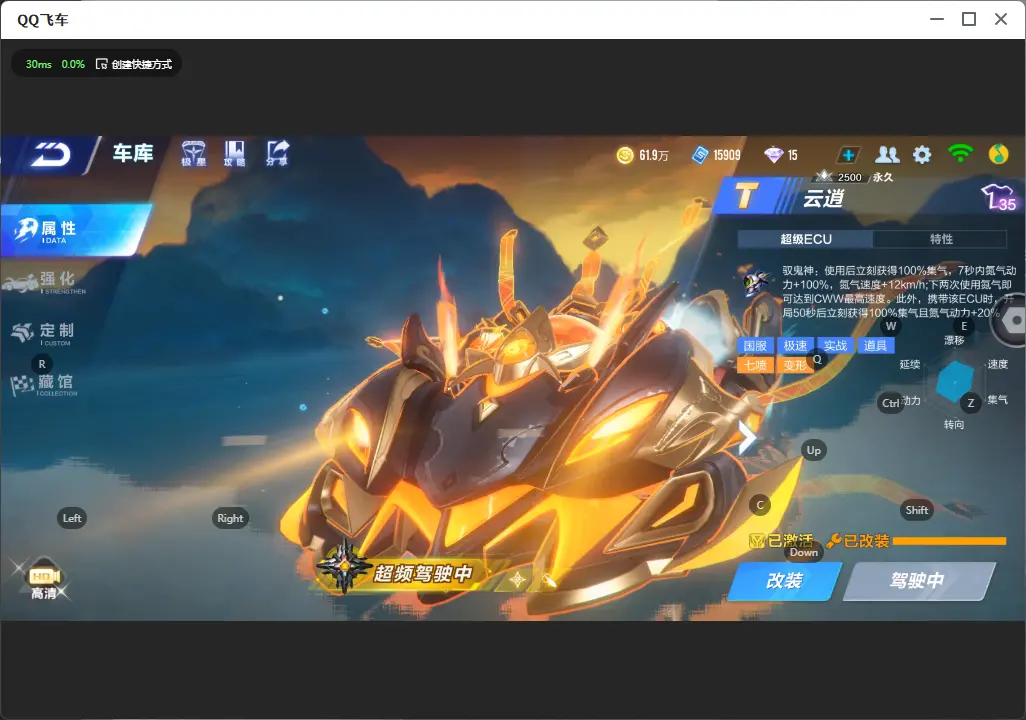The width and height of the screenshot is (1026, 720).
Task: Click the 国服 tag
Action: pos(755,346)
